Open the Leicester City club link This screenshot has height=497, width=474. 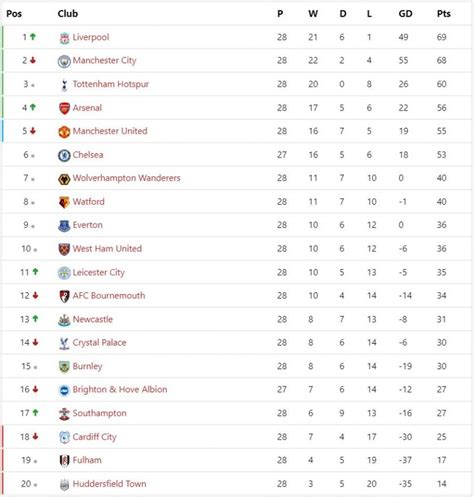click(99, 272)
